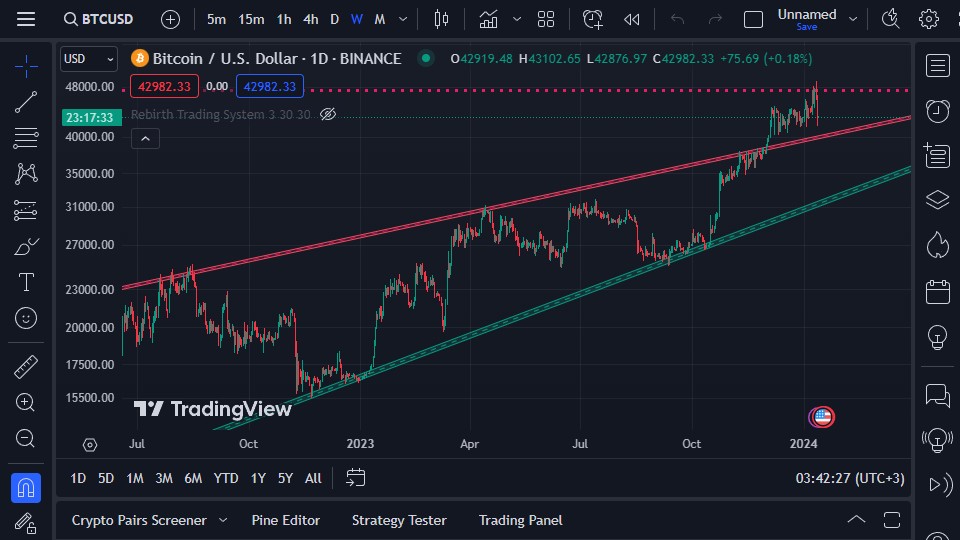Redo the last chart action

(715, 20)
